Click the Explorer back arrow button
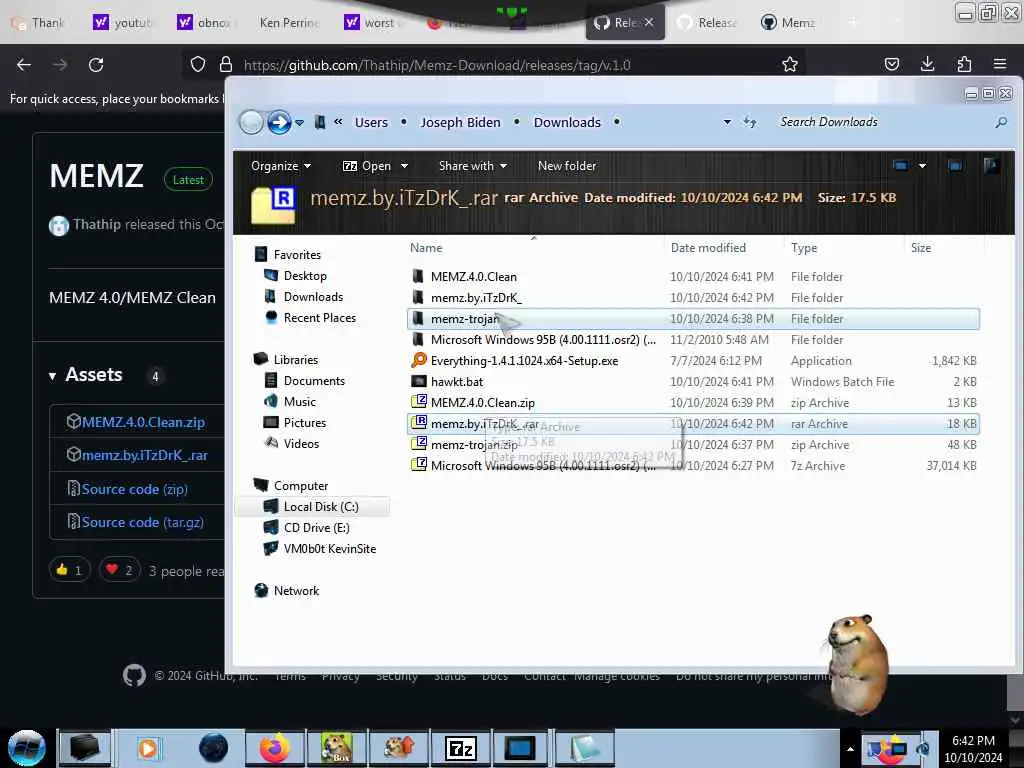 (251, 122)
